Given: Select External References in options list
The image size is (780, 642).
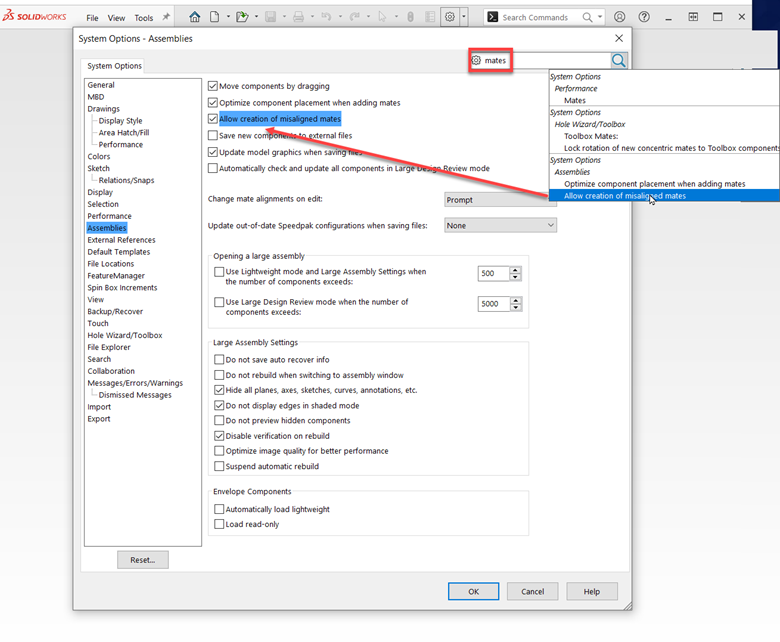Looking at the screenshot, I should click(x=121, y=240).
